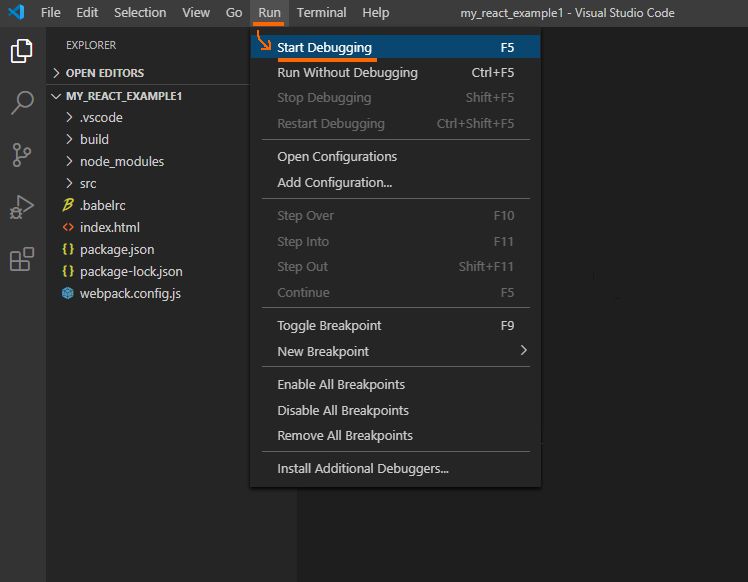Open the .babelrc file
Image resolution: width=748 pixels, height=582 pixels.
click(102, 205)
